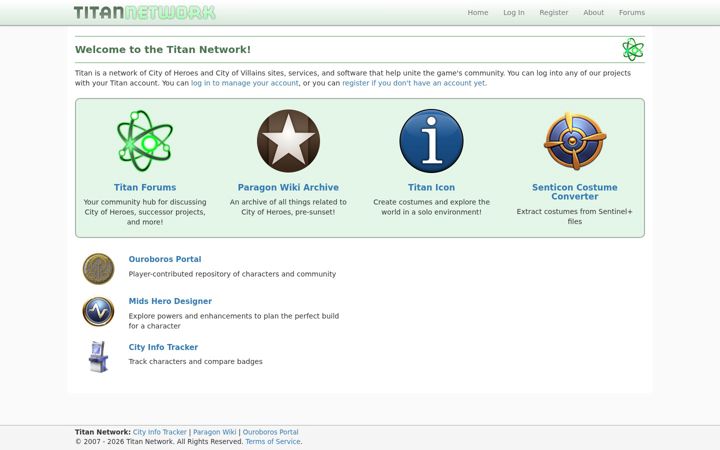Click 'Extract costumes from Sentinel+ files' description
This screenshot has height=450, width=720.
(574, 216)
